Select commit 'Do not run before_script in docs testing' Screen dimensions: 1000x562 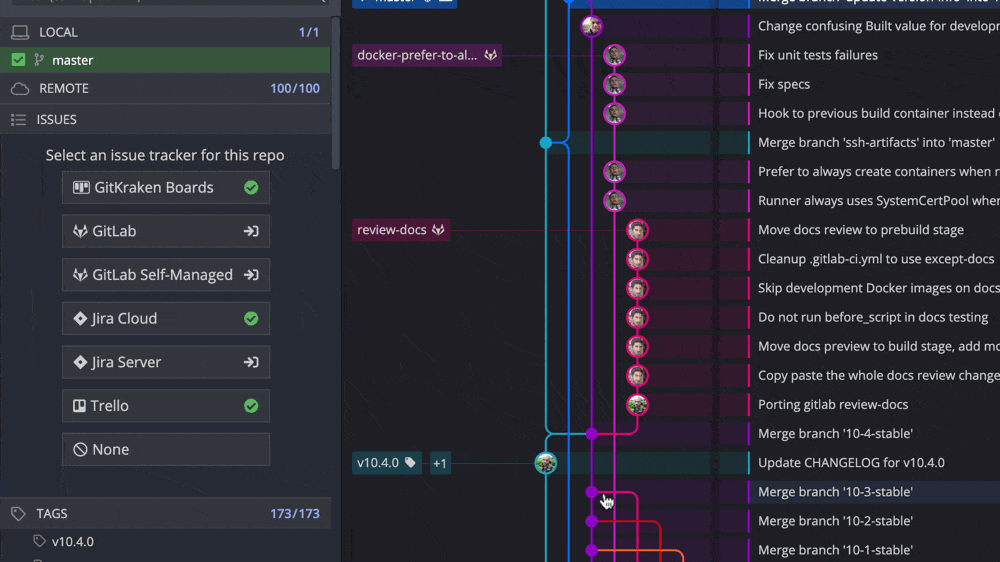872,317
